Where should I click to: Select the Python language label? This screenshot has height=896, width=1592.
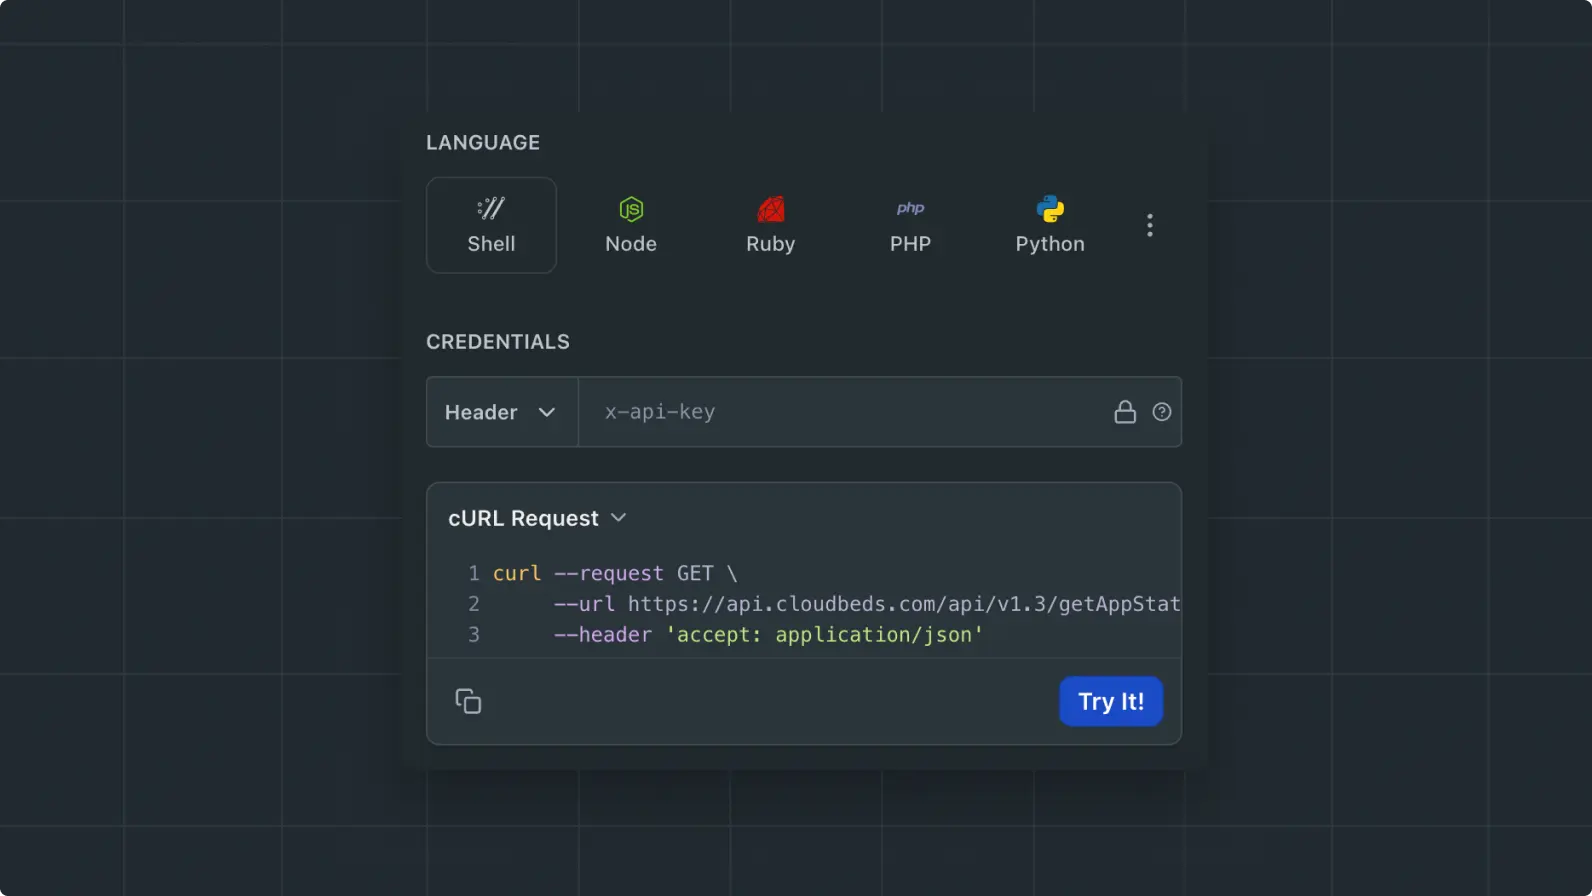pyautogui.click(x=1050, y=244)
